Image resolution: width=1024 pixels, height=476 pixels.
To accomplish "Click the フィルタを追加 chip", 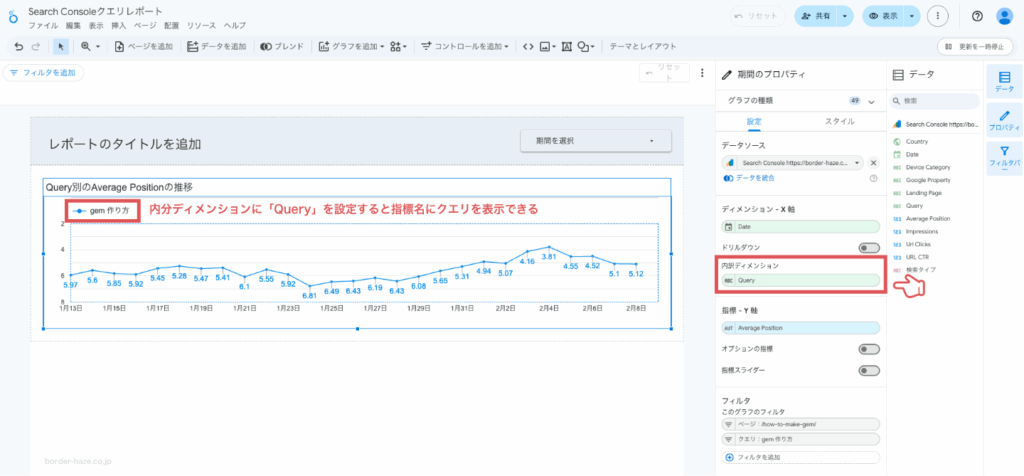I will point(43,73).
